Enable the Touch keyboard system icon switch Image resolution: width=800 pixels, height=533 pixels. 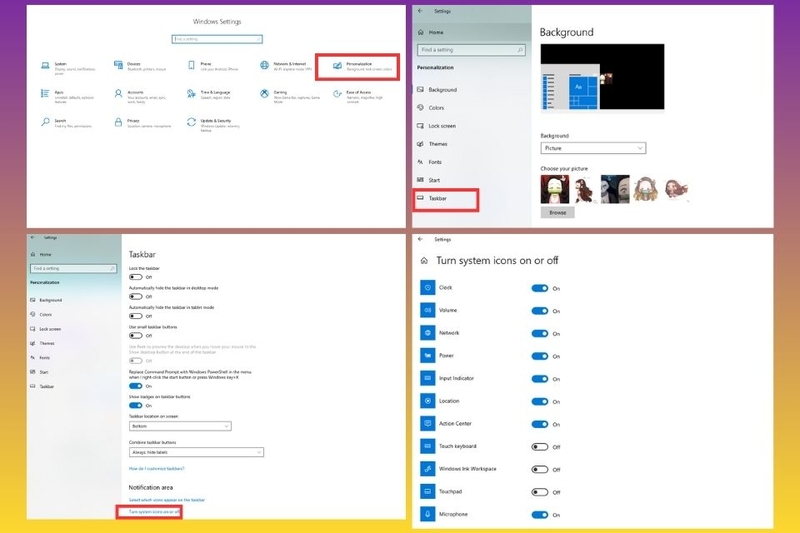540,447
